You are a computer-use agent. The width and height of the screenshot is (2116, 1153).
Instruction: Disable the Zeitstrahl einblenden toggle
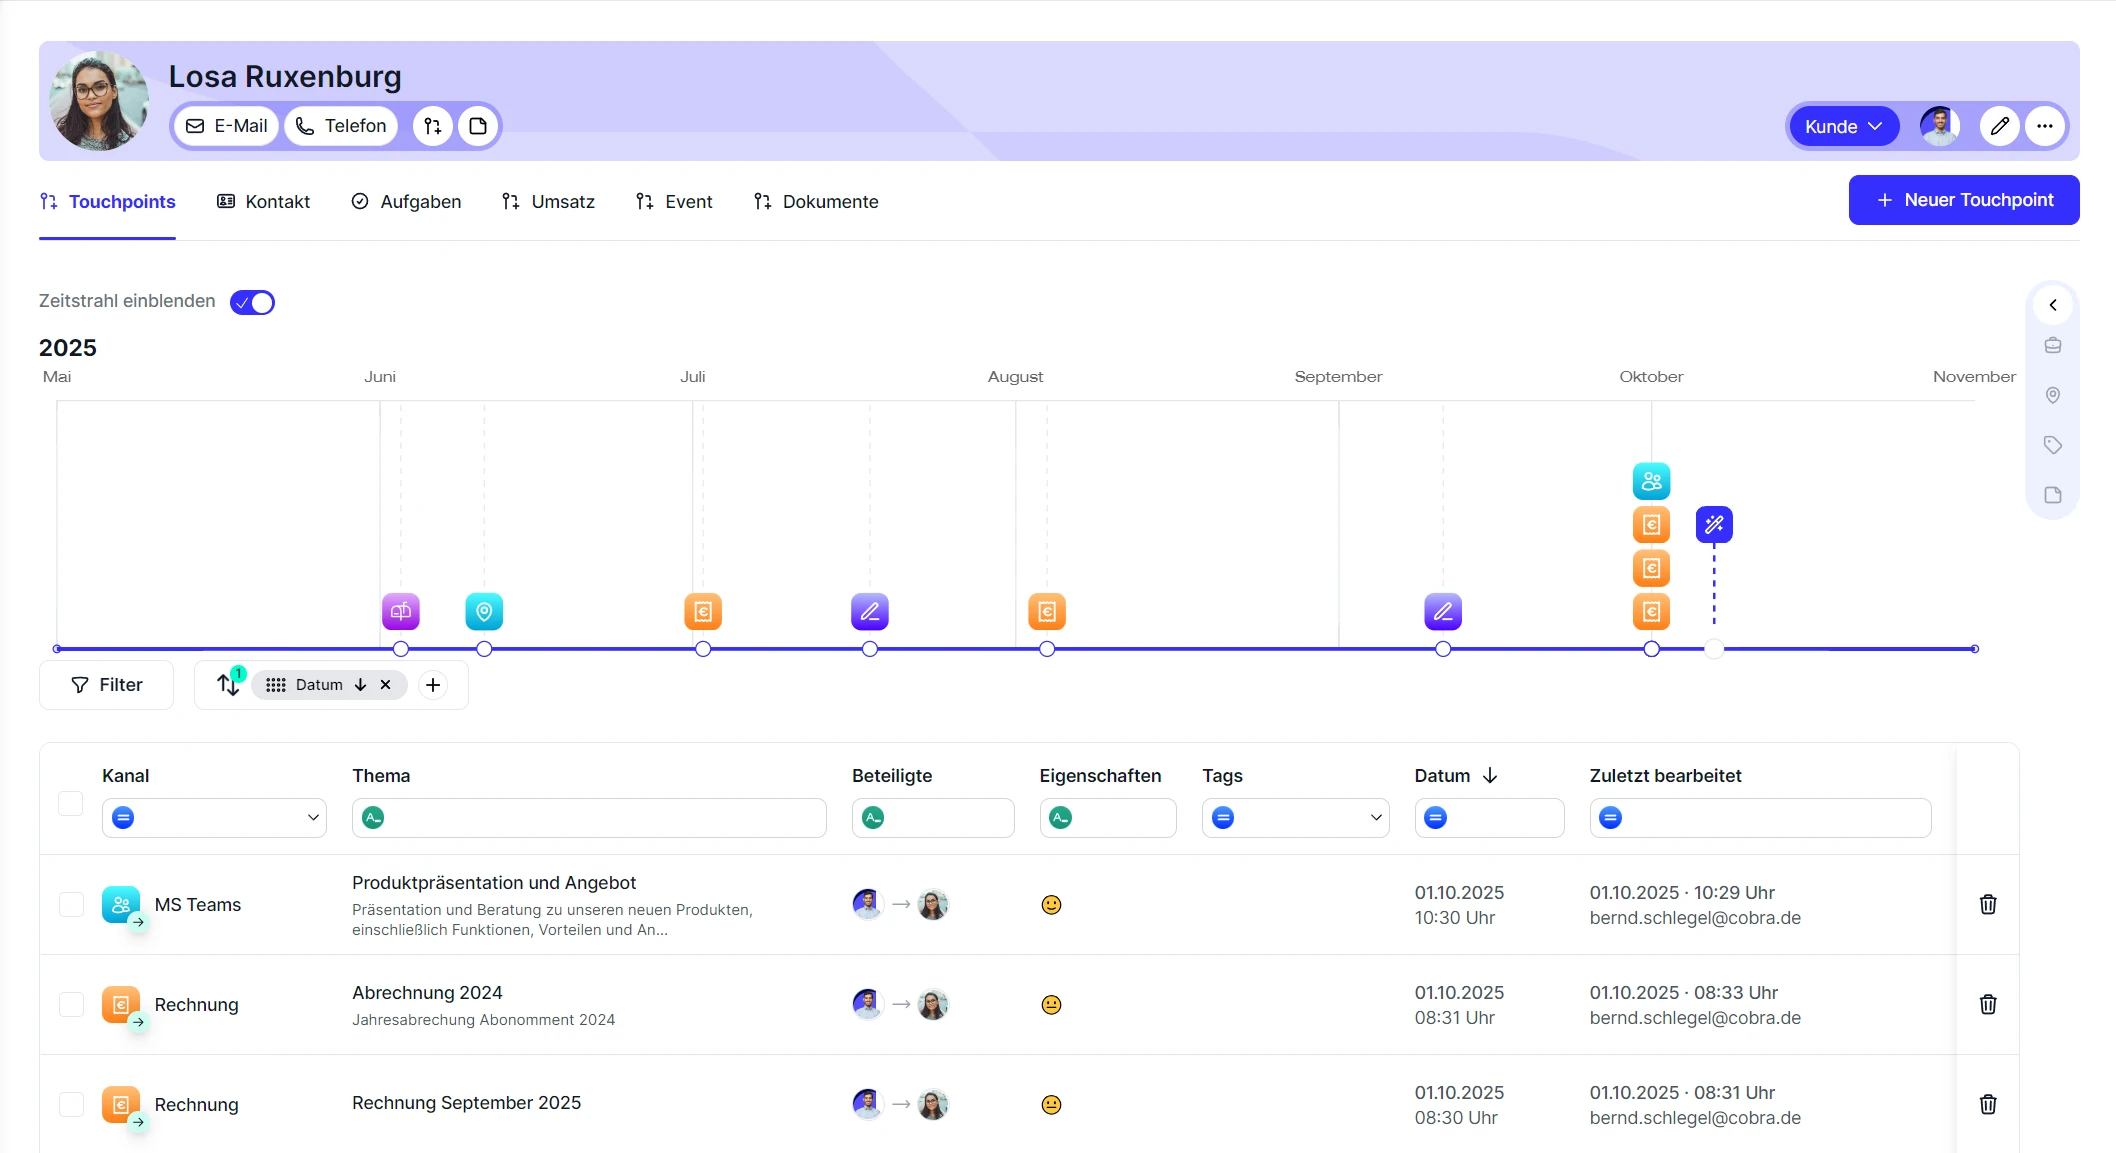(252, 302)
